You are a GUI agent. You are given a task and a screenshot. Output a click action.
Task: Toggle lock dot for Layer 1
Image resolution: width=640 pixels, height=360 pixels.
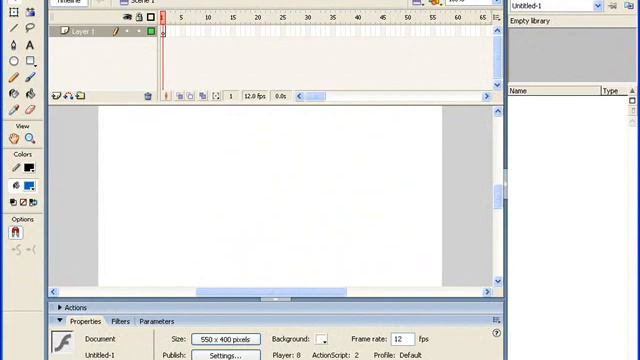pyautogui.click(x=139, y=31)
